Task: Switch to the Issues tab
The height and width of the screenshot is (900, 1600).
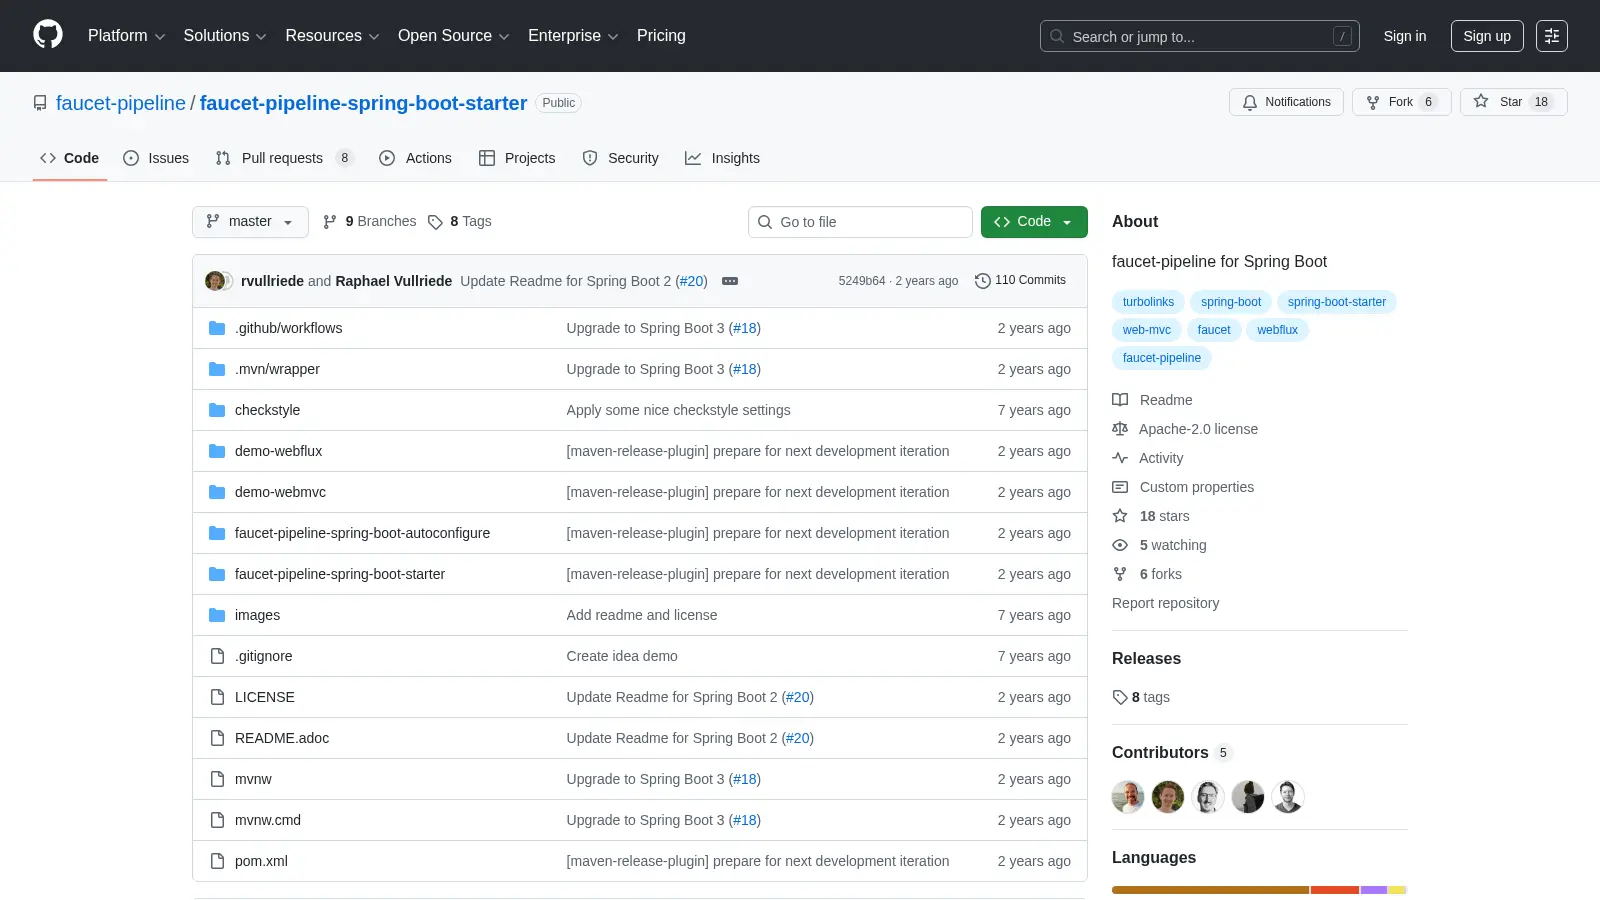Action: 156,158
